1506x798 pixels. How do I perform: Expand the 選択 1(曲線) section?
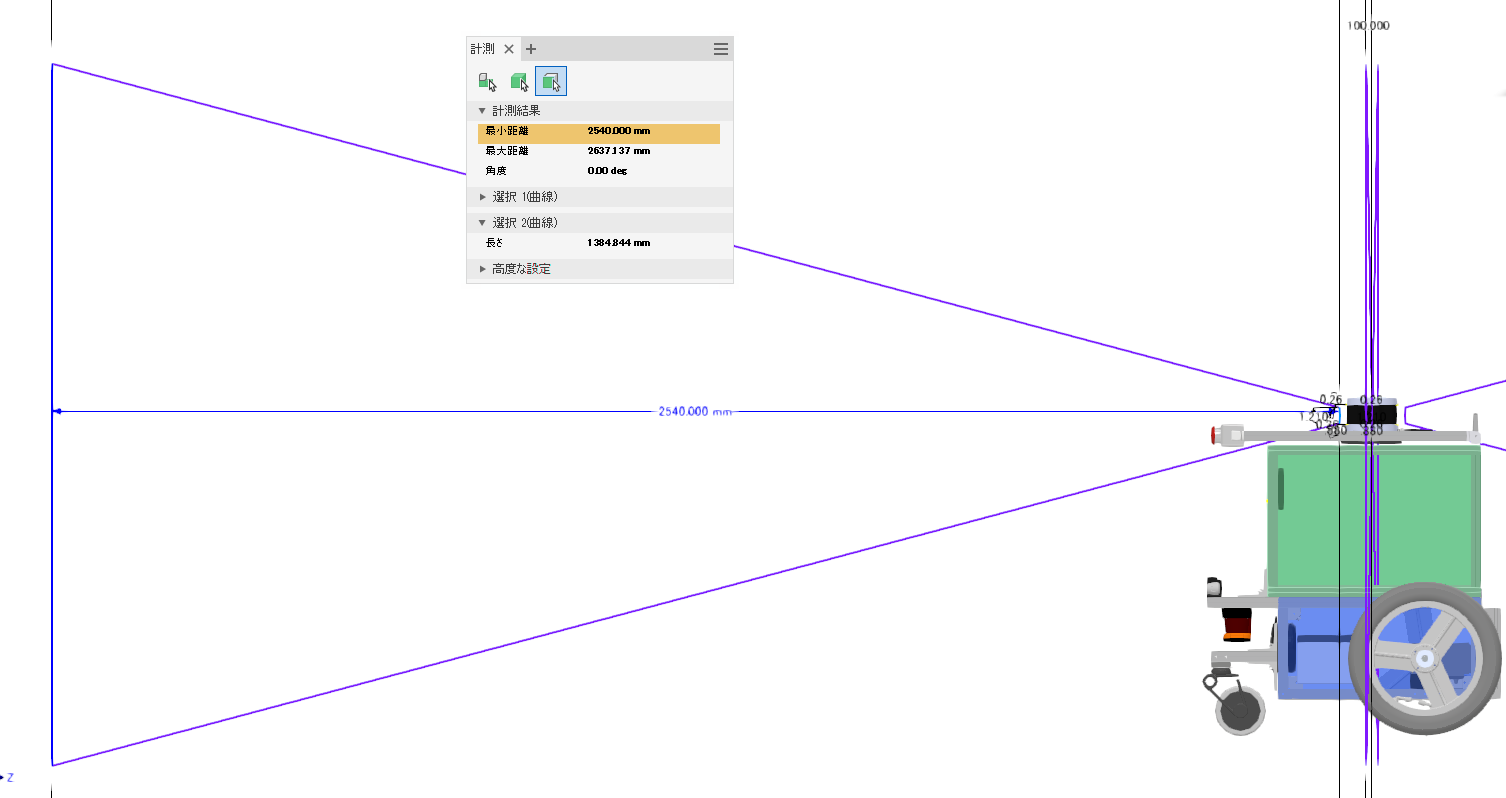(x=483, y=197)
